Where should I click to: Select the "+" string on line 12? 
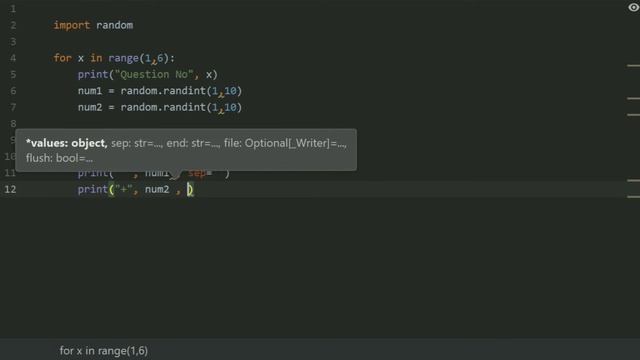(124, 189)
